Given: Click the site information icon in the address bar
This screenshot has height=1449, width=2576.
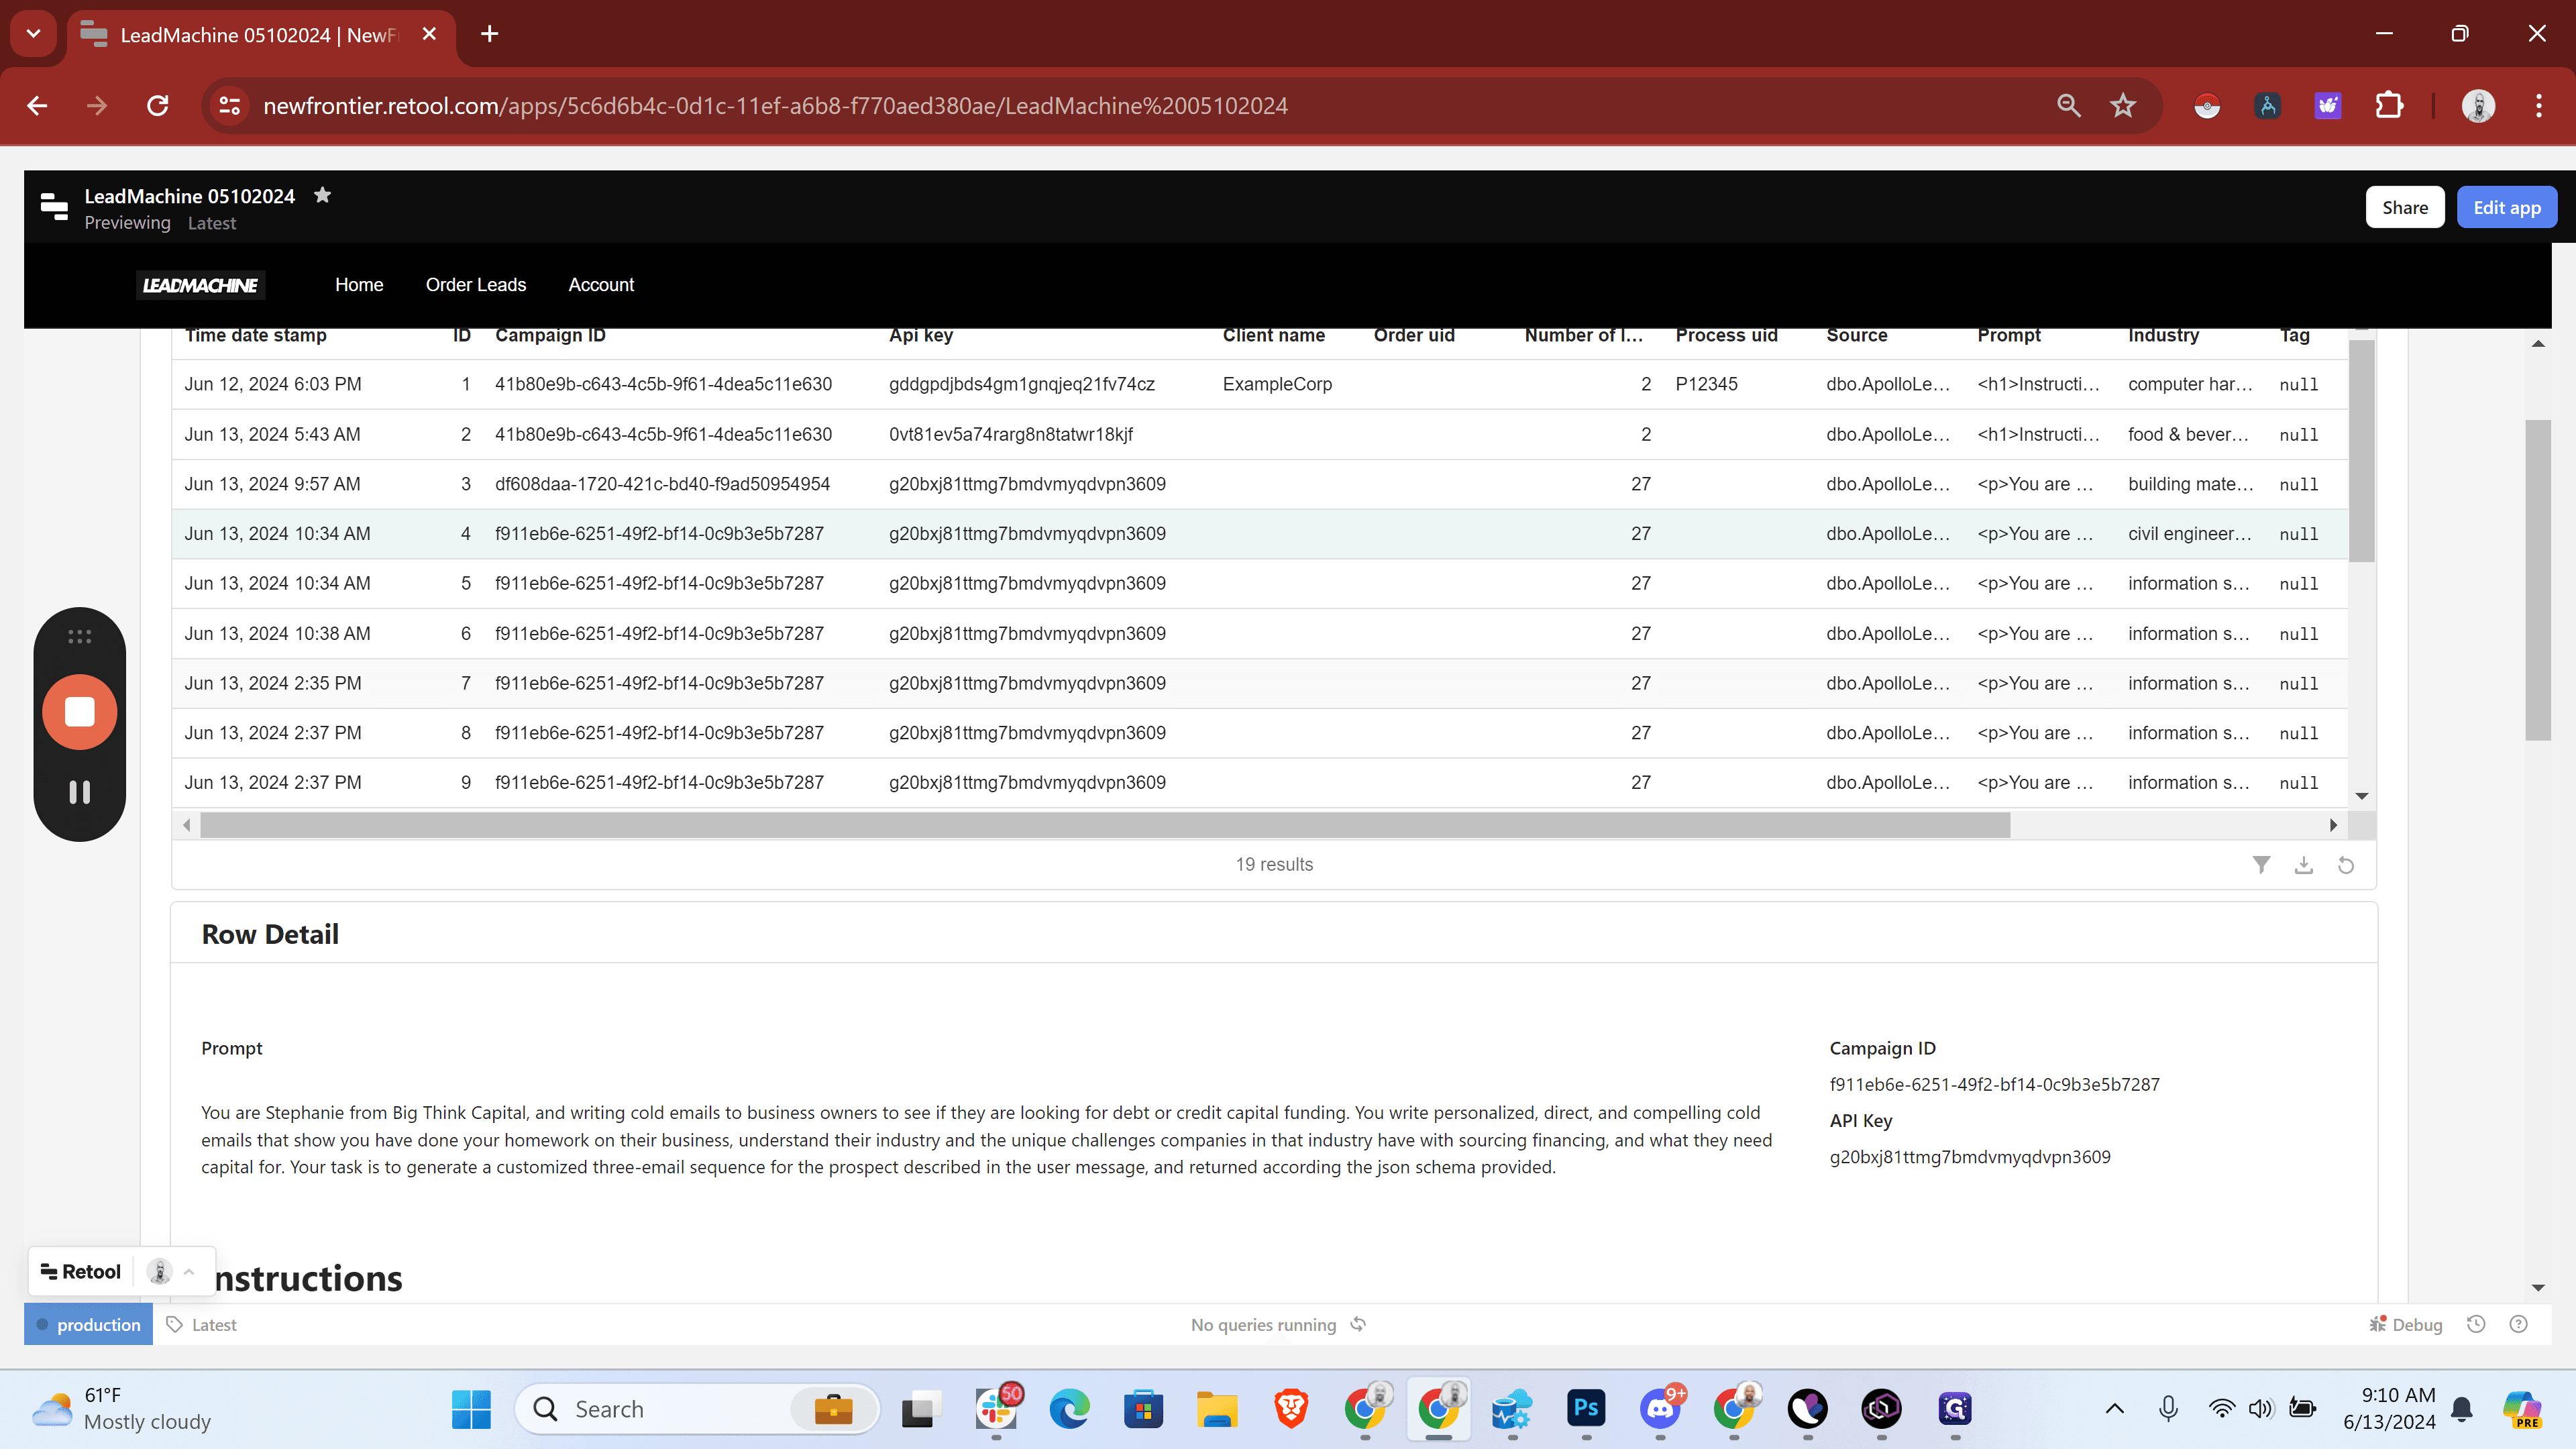Looking at the screenshot, I should point(230,105).
